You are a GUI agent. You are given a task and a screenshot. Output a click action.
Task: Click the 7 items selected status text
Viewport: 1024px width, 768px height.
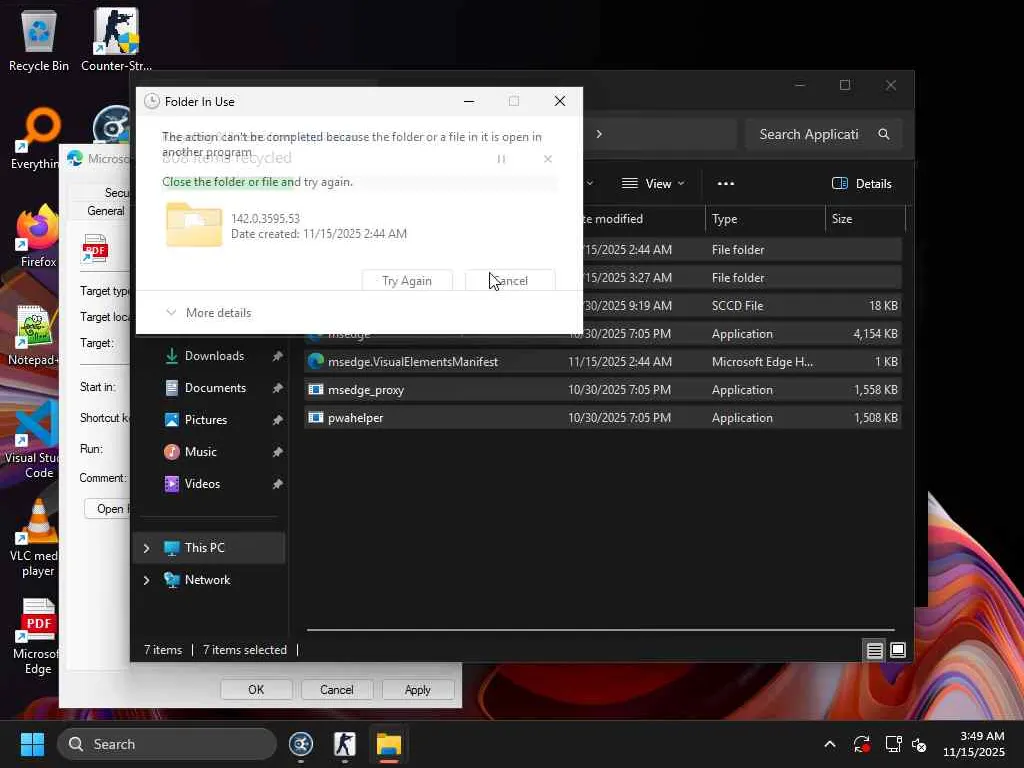click(x=245, y=650)
